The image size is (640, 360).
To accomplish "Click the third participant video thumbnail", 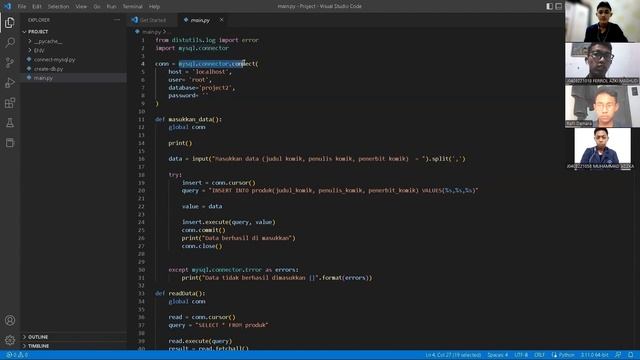I will [602, 106].
